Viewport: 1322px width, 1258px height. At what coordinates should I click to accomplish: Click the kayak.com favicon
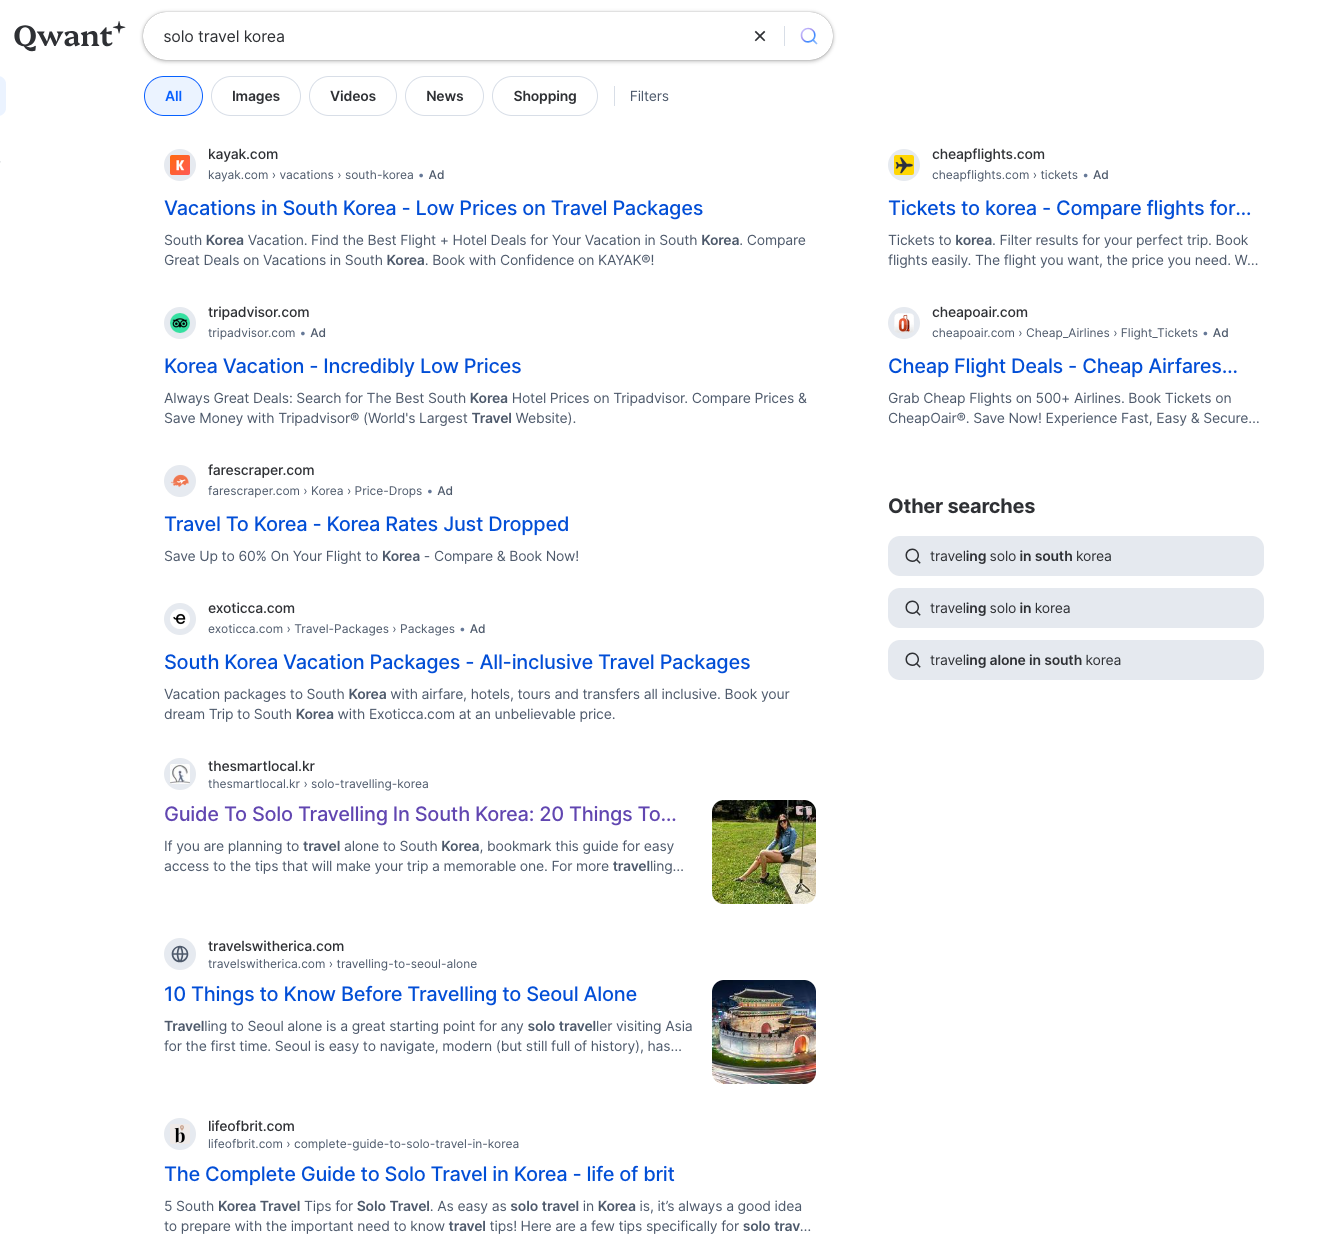tap(180, 164)
